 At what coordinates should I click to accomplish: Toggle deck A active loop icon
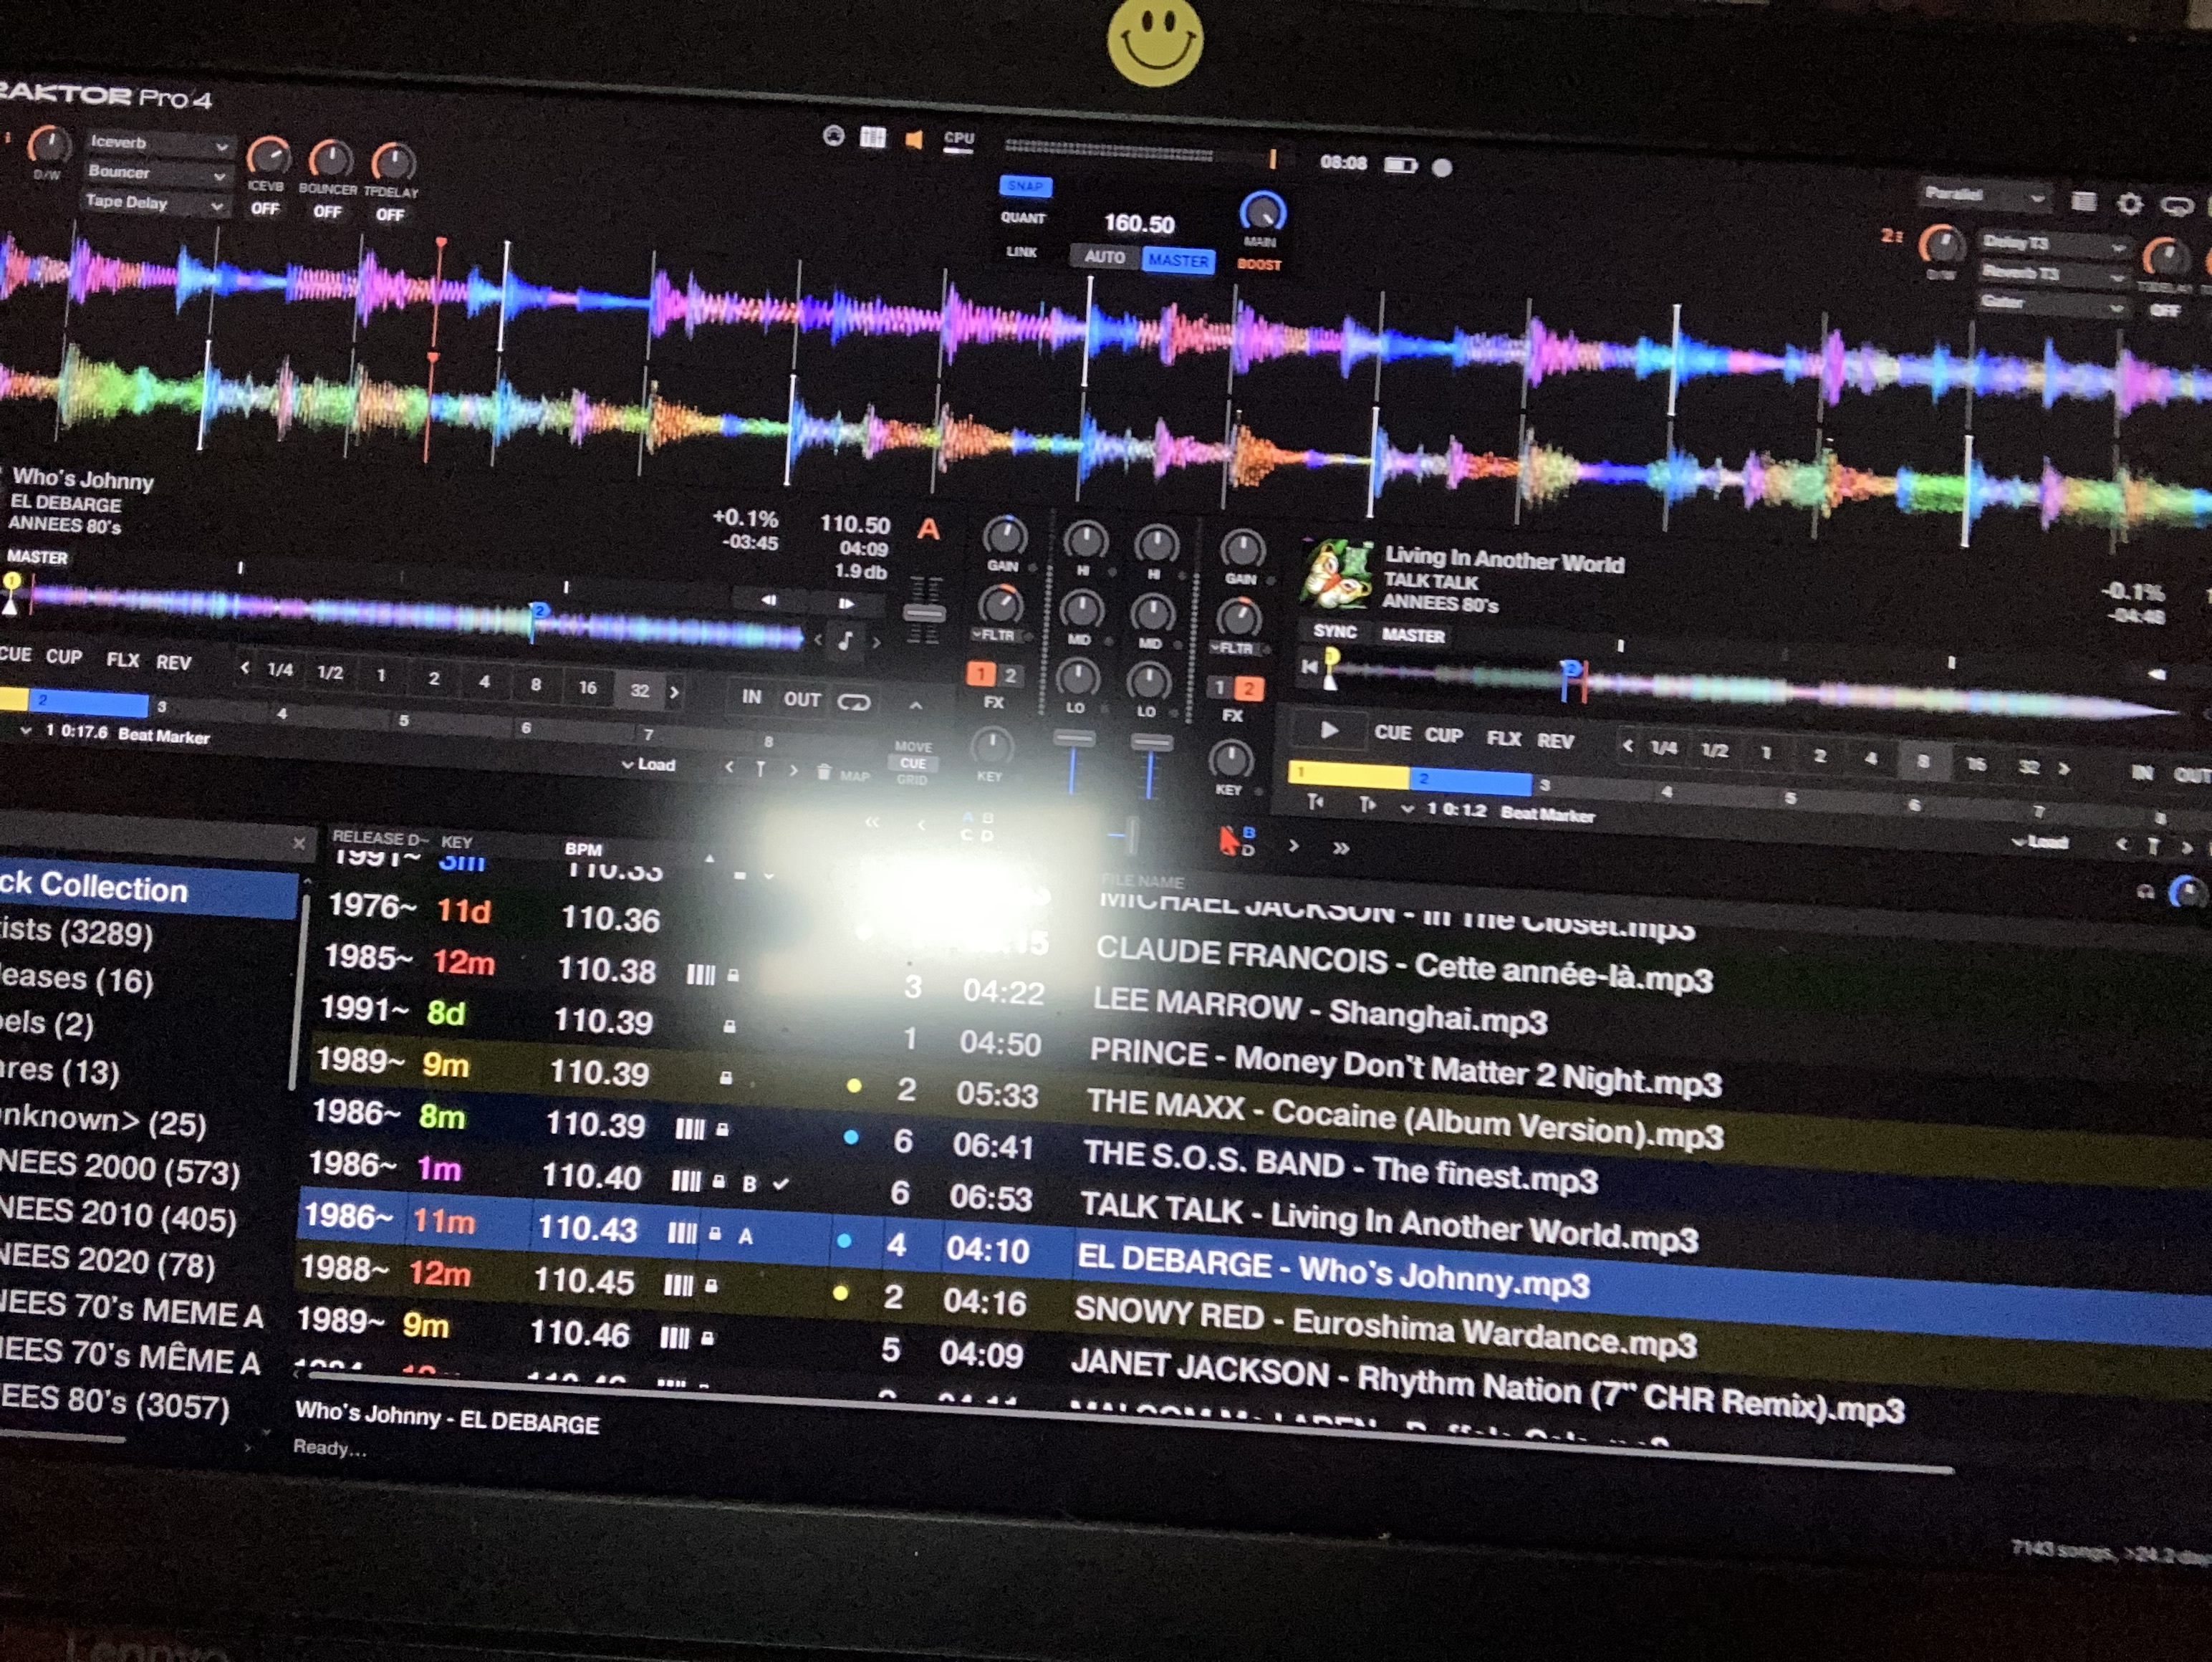pyautogui.click(x=853, y=703)
